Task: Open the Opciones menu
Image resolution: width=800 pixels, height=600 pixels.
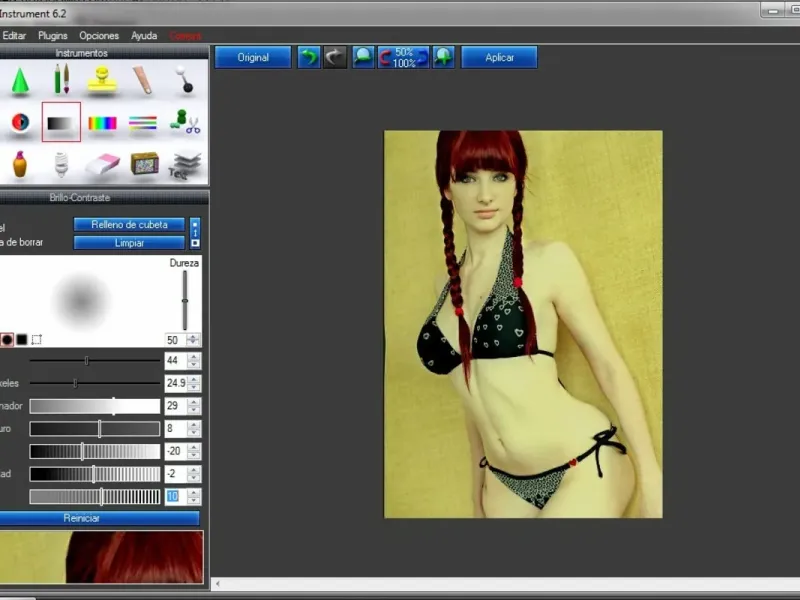Action: click(99, 35)
